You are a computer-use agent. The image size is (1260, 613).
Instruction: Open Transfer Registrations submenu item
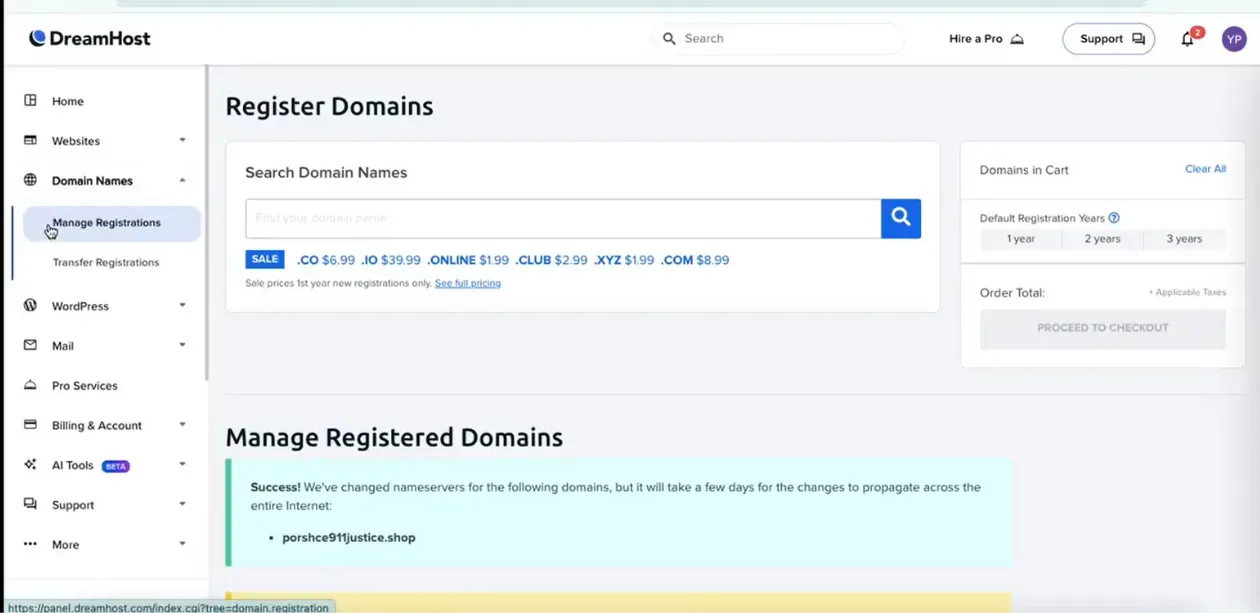coord(106,262)
